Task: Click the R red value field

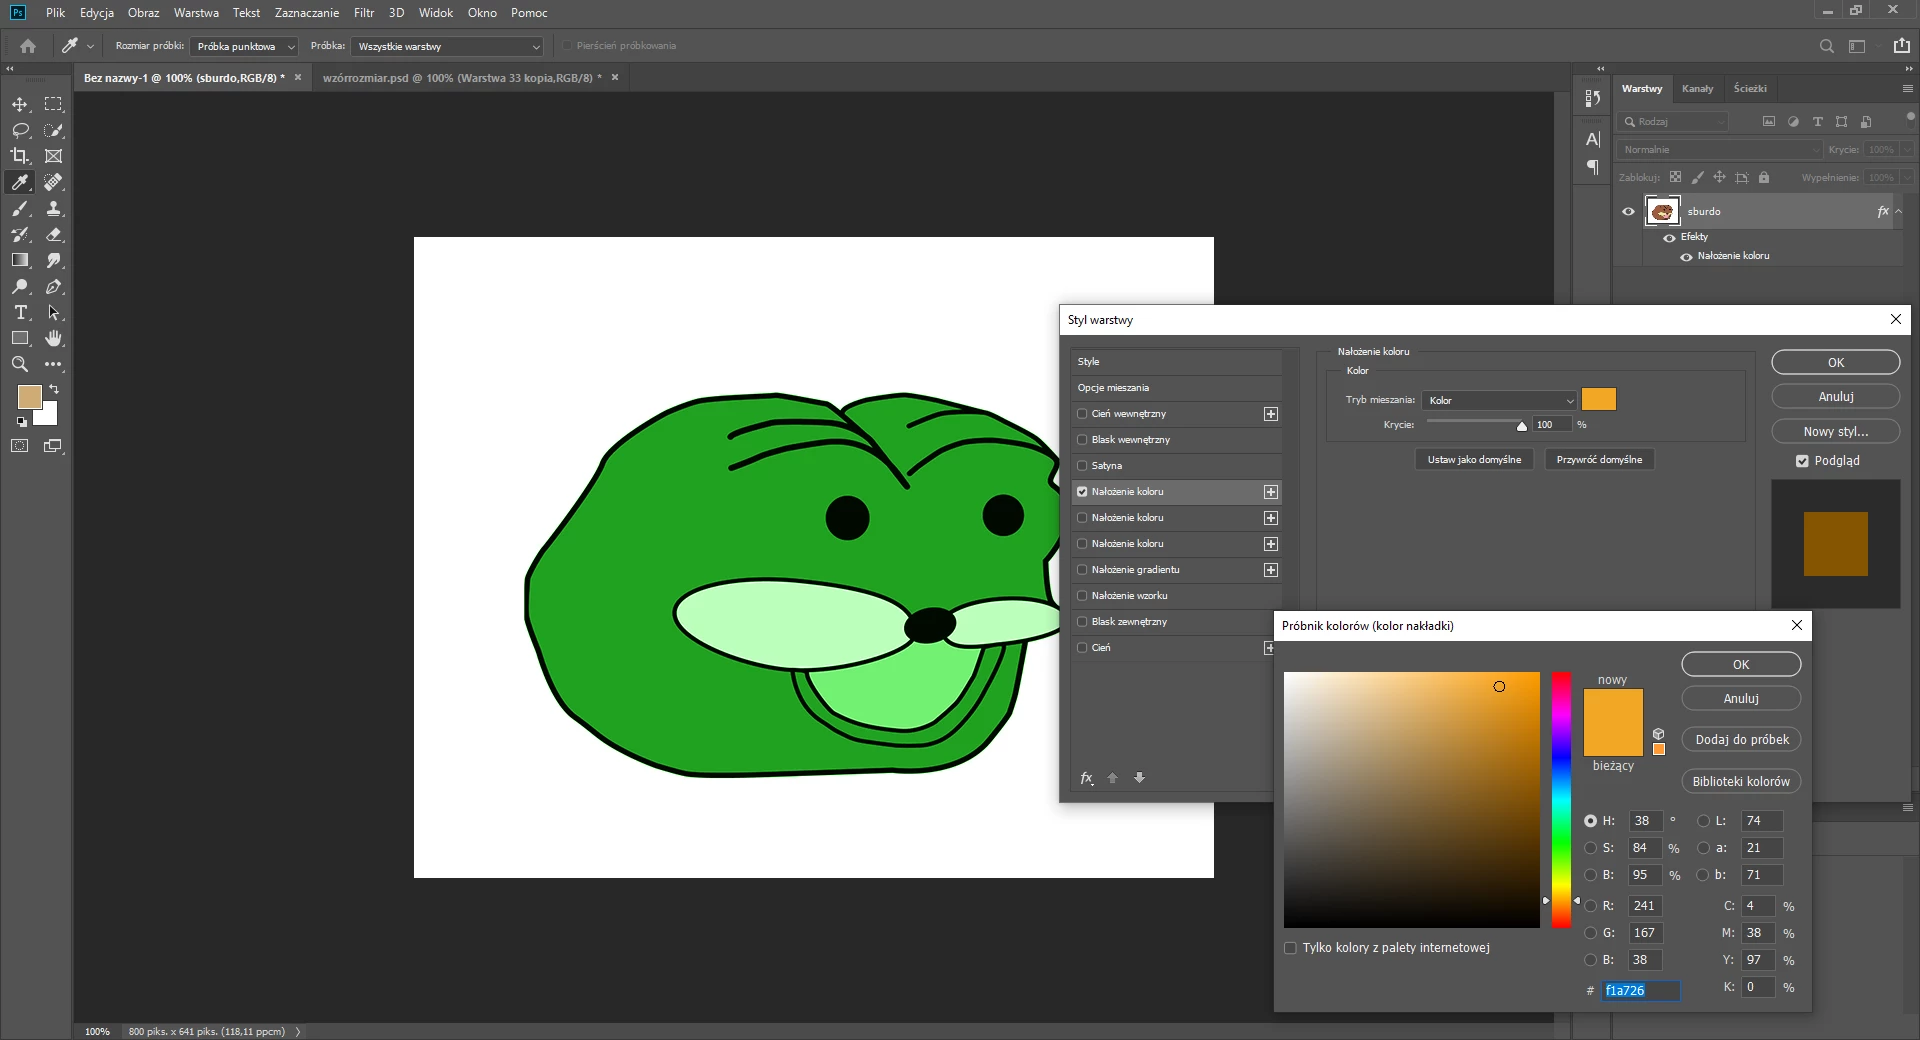Action: 1645,906
